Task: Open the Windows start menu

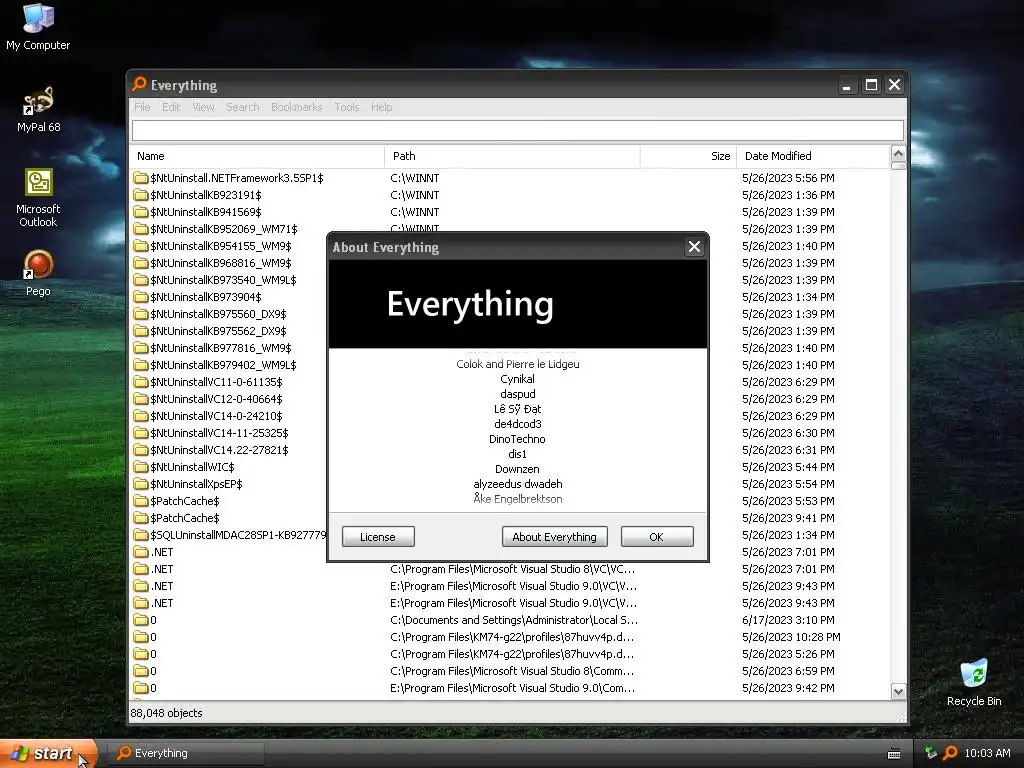Action: tap(48, 753)
